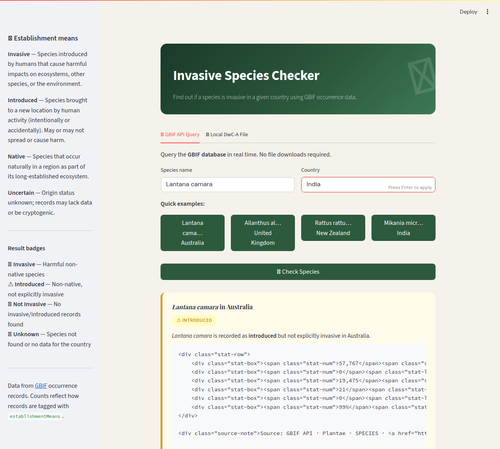Screen dimensions: 500x449
Task: Click the warning icon beside Introduced badge legend
Action: coord(10,284)
